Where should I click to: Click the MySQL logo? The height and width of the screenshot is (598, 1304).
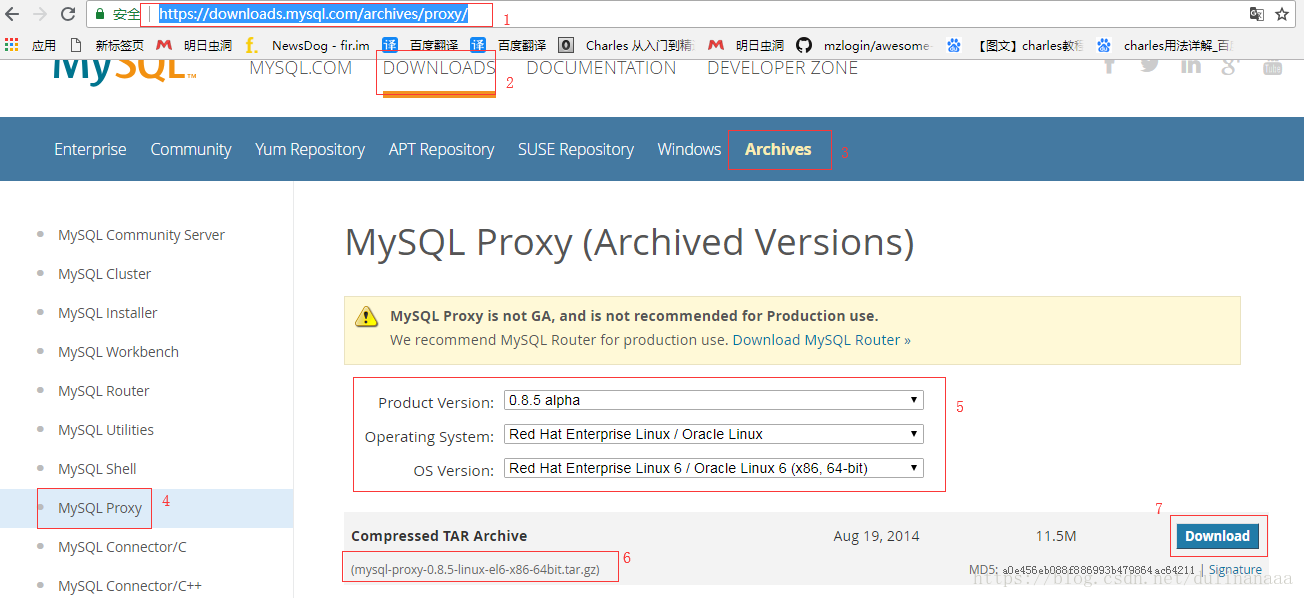pyautogui.click(x=124, y=71)
